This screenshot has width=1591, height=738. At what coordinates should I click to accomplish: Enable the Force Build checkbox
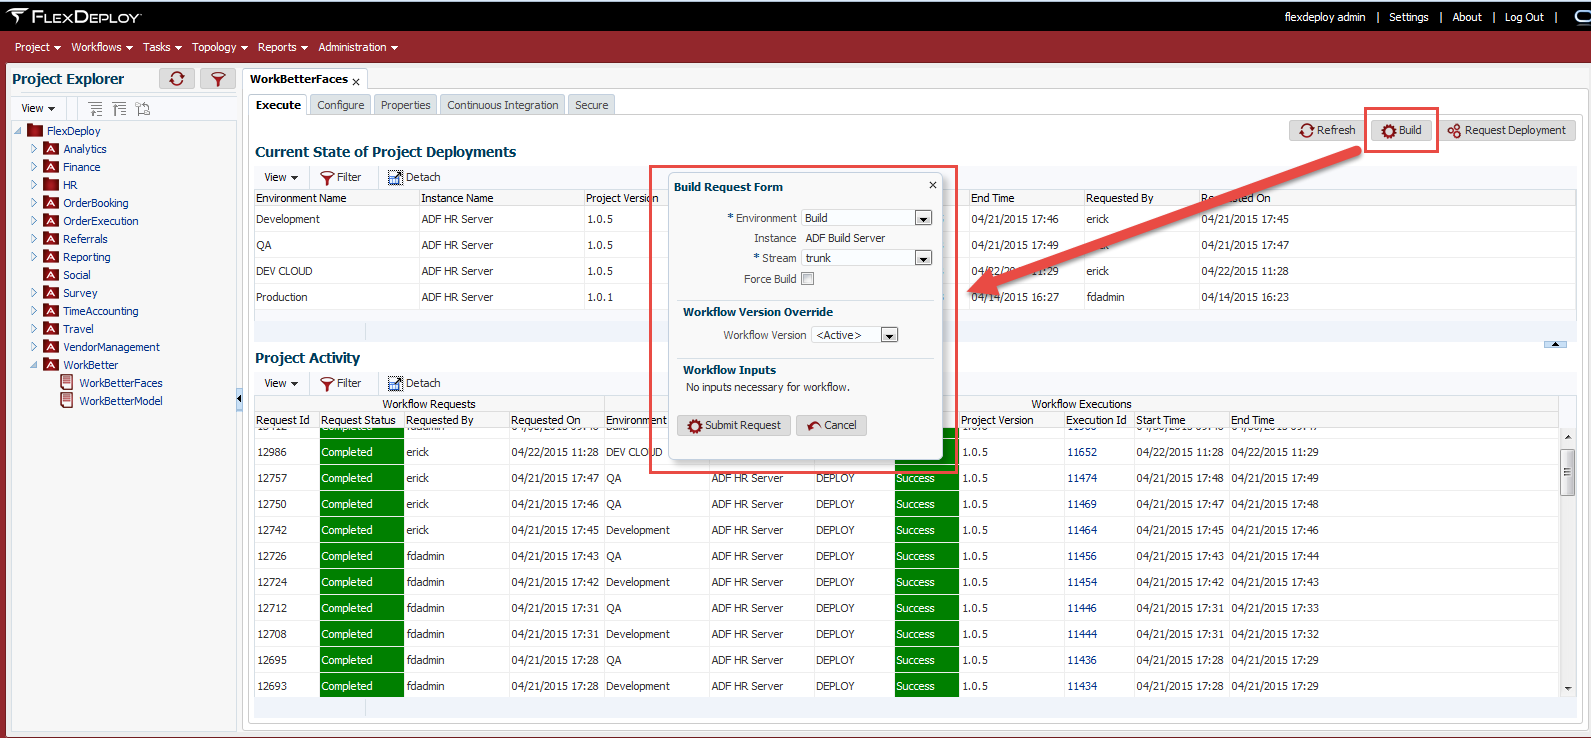click(808, 279)
